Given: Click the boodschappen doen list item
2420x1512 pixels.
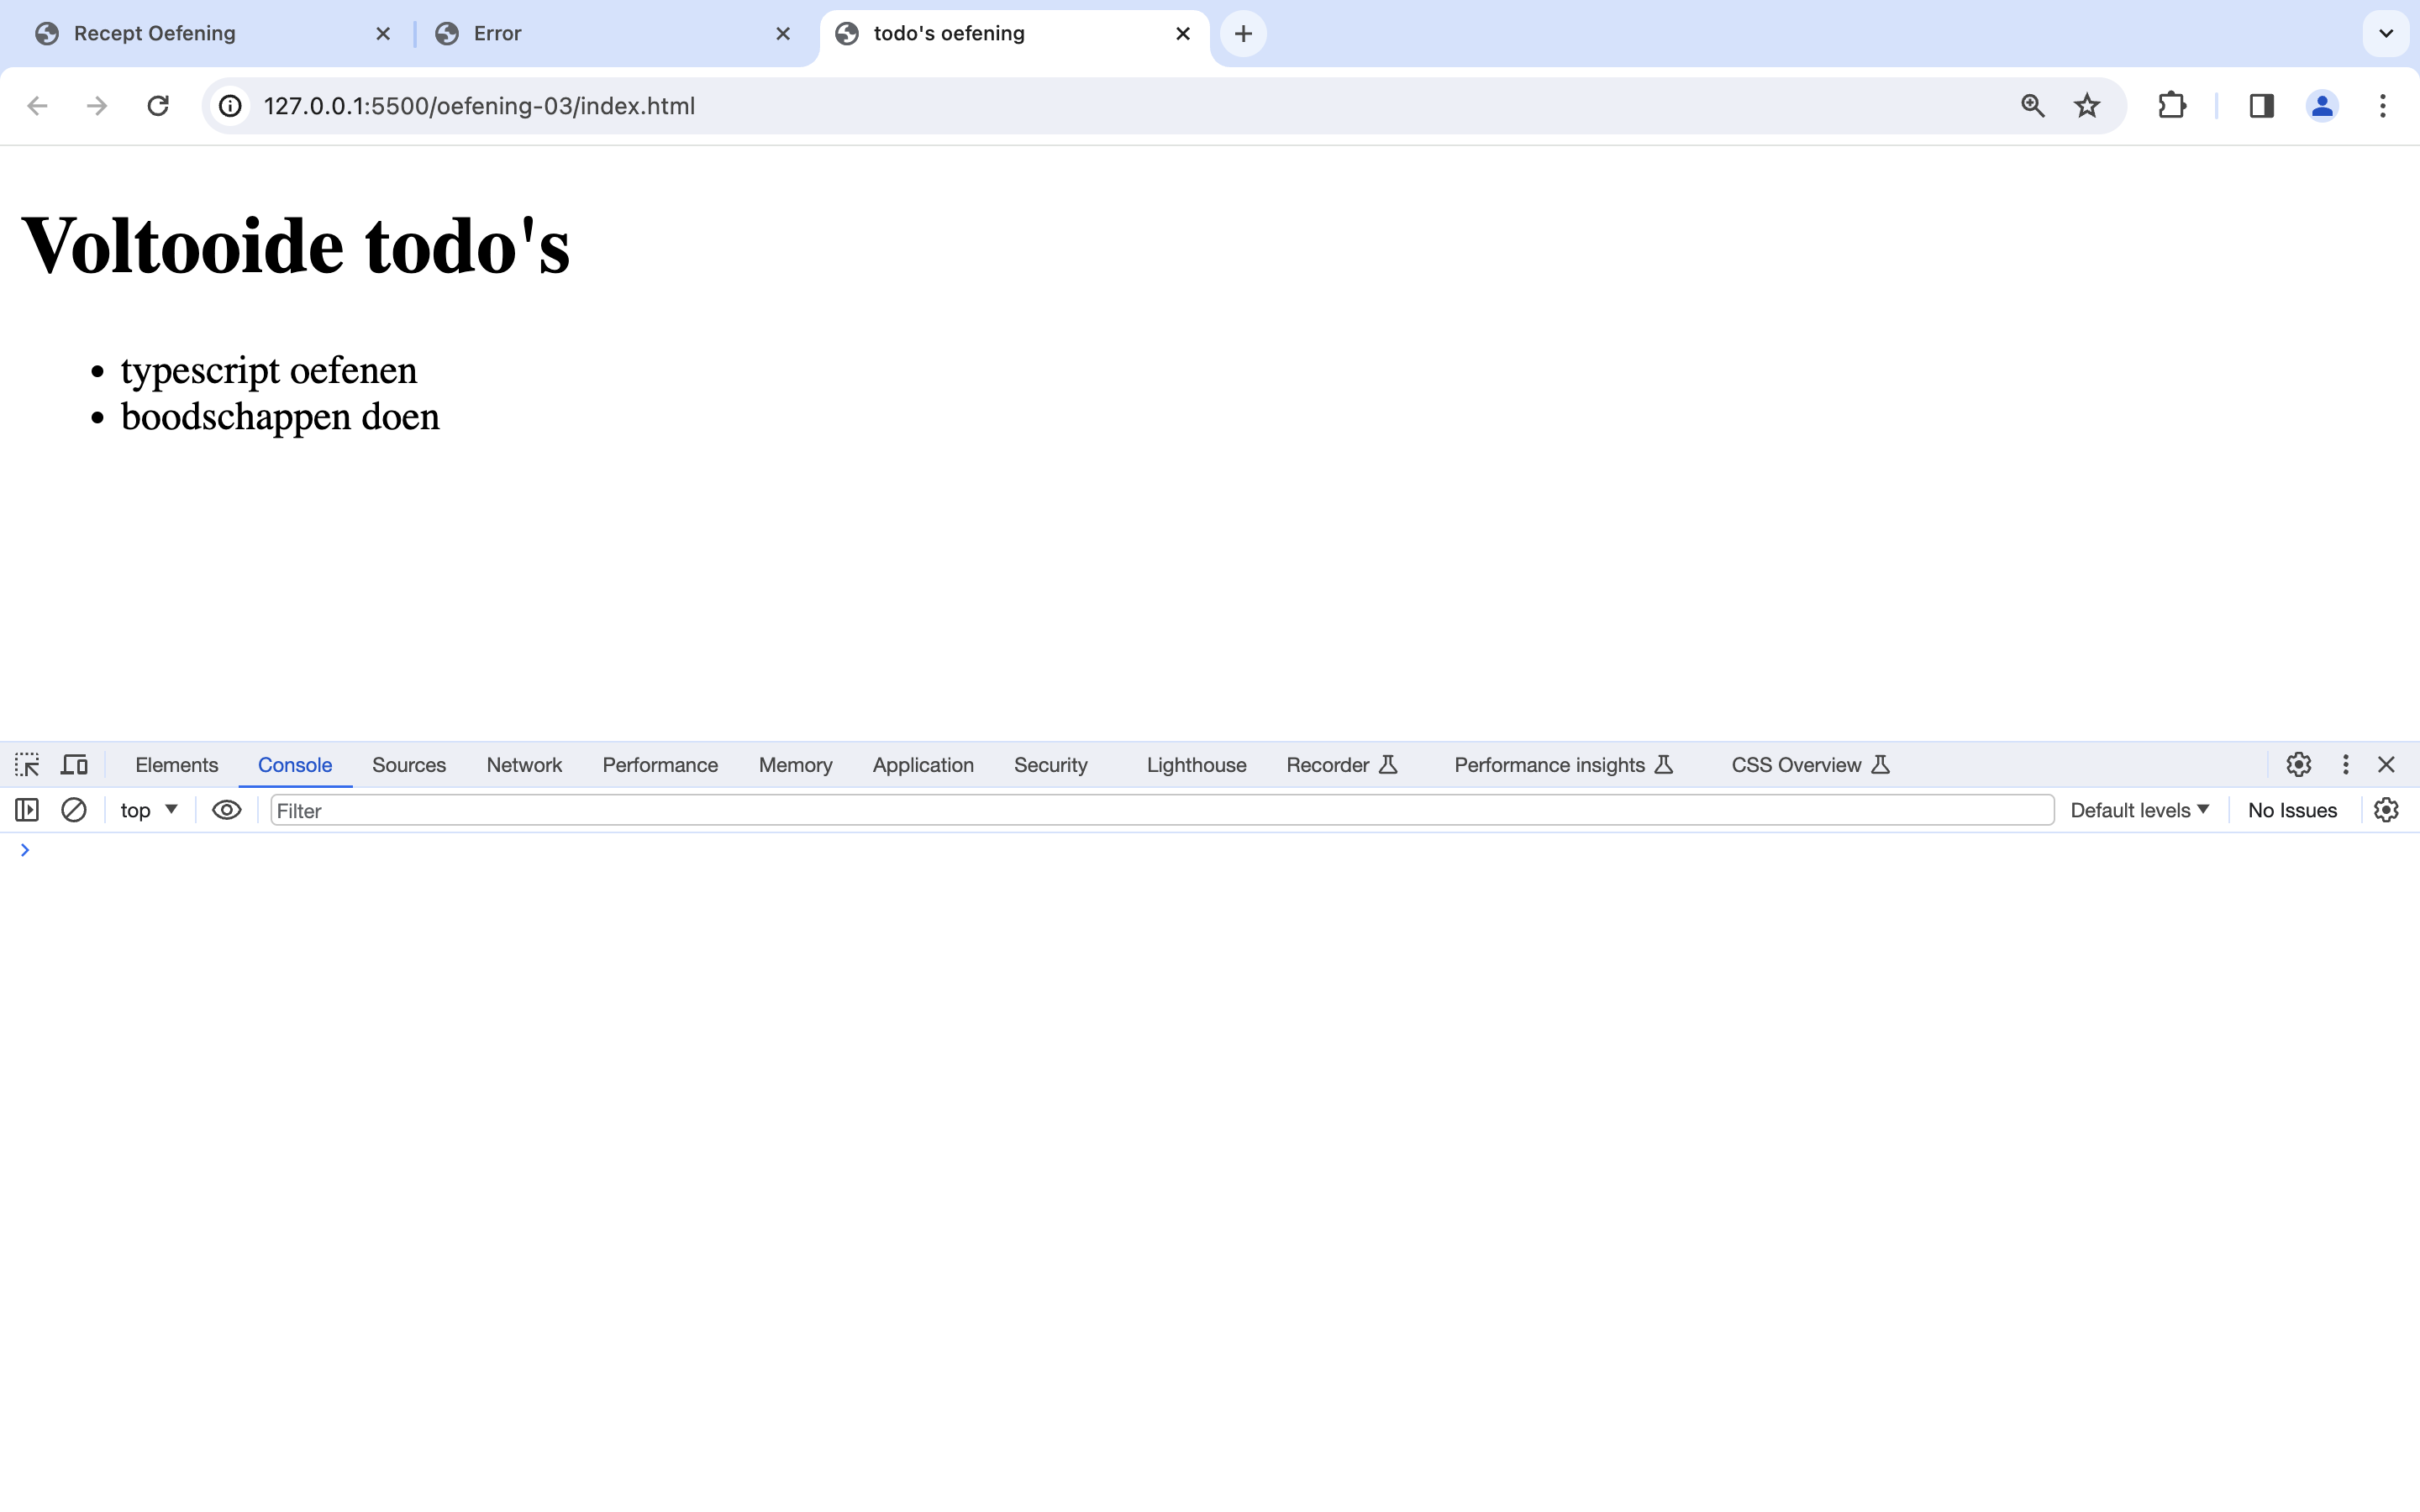Looking at the screenshot, I should coord(280,416).
